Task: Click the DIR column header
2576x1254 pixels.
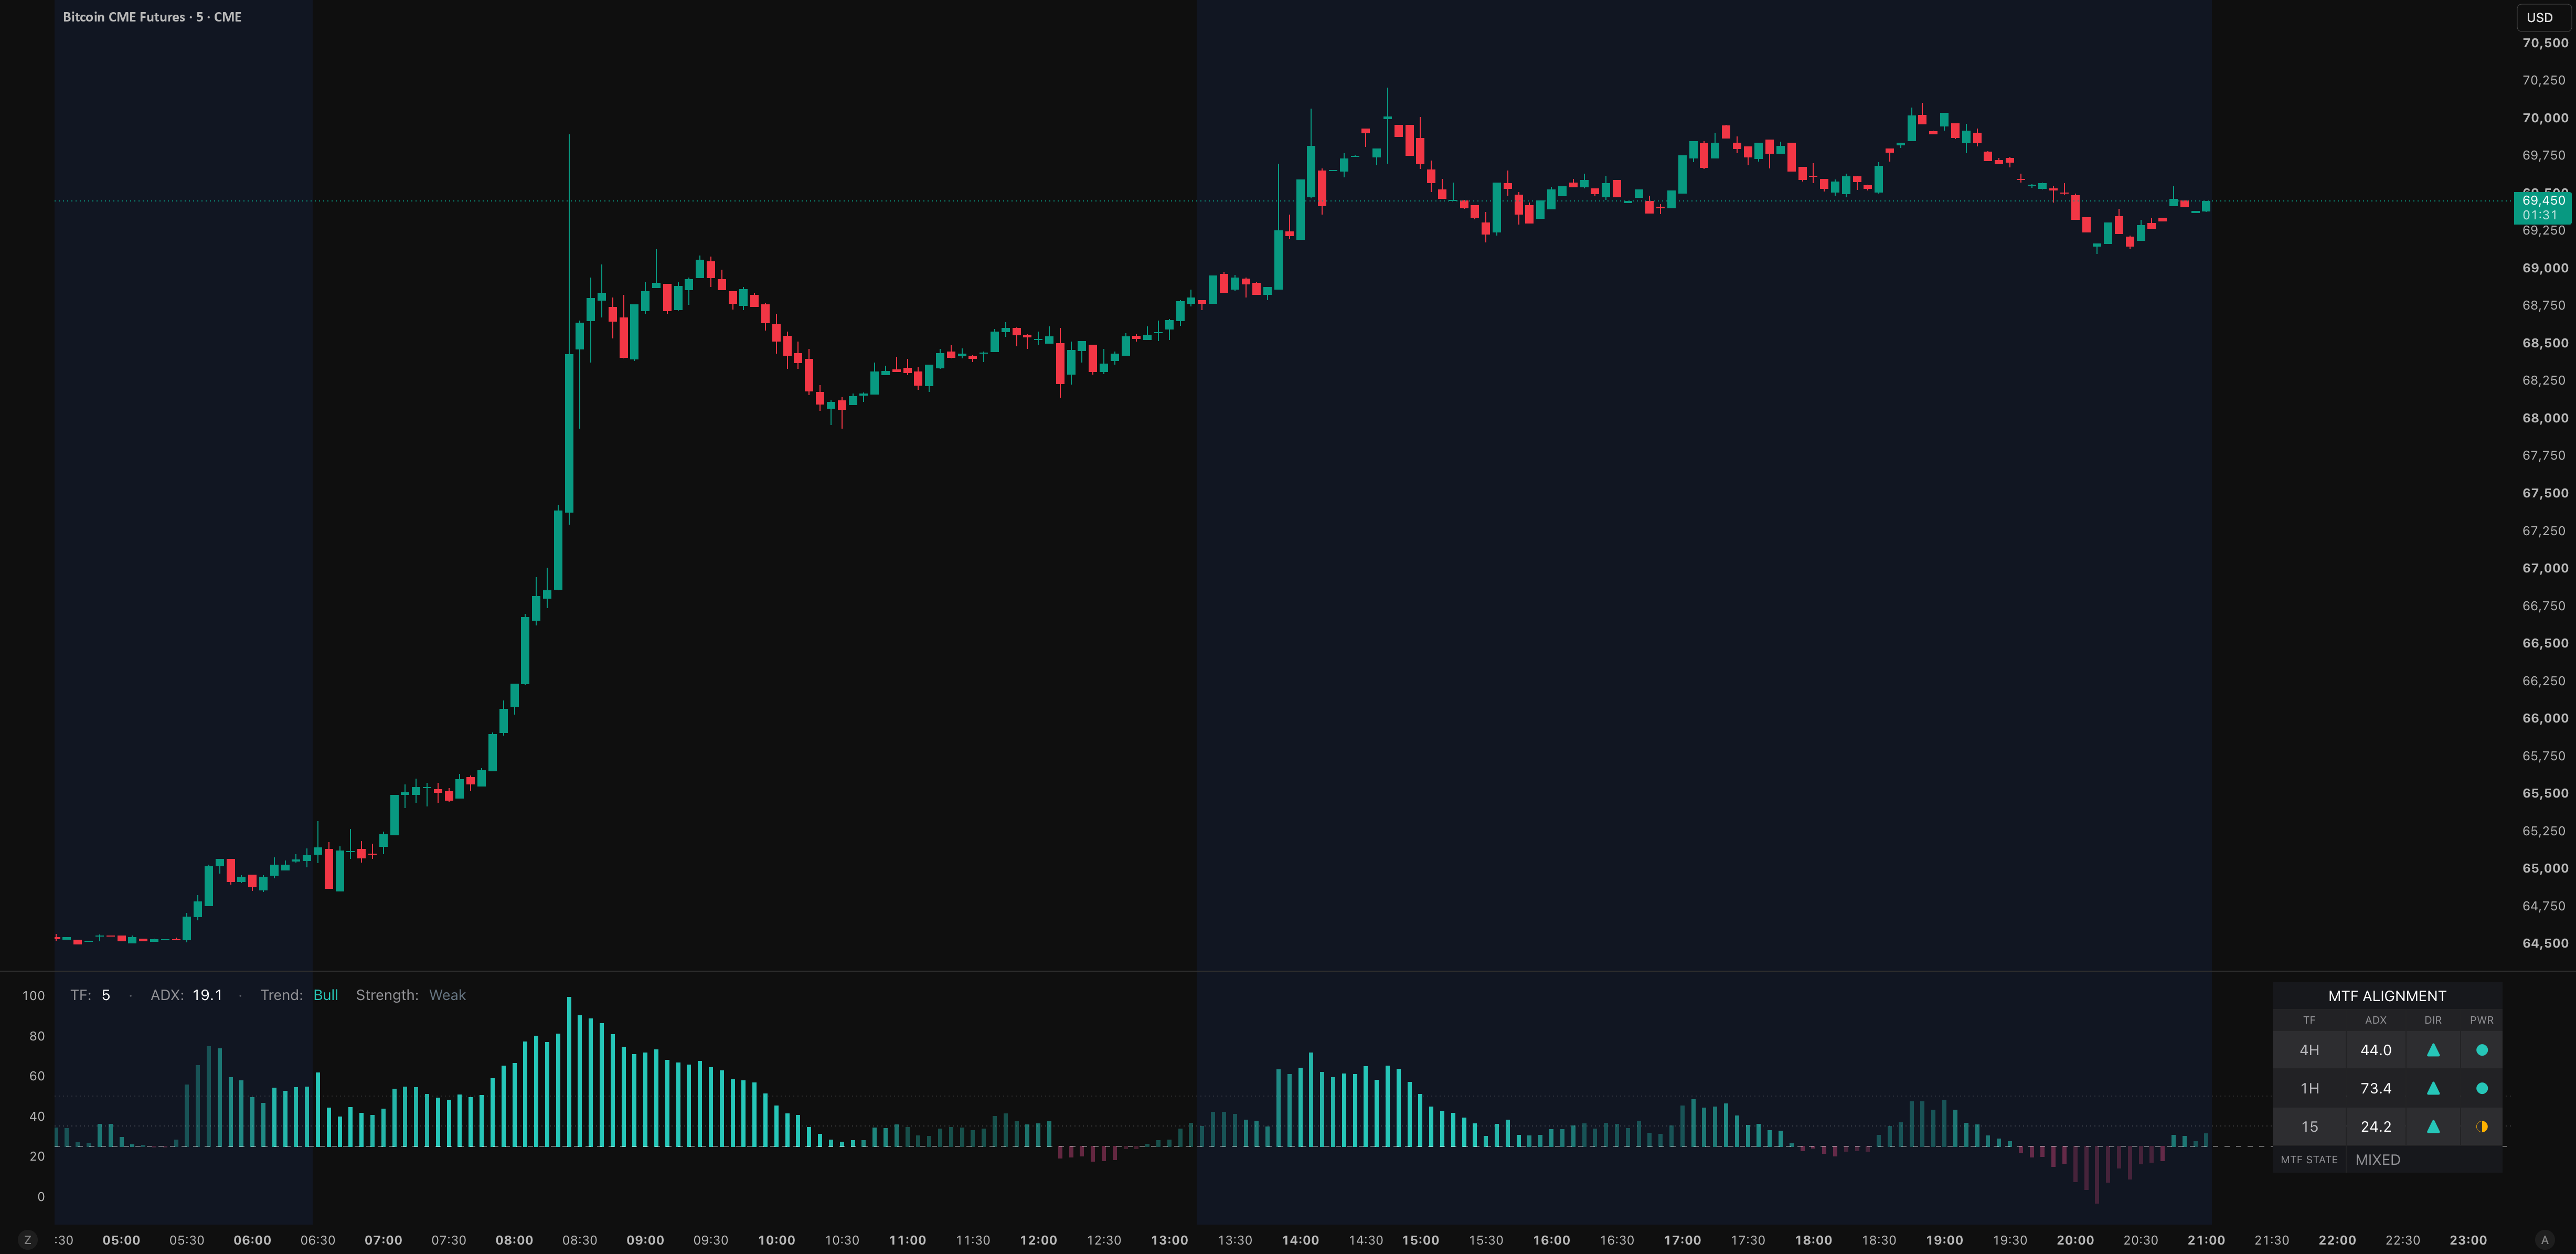Action: coord(2433,1020)
